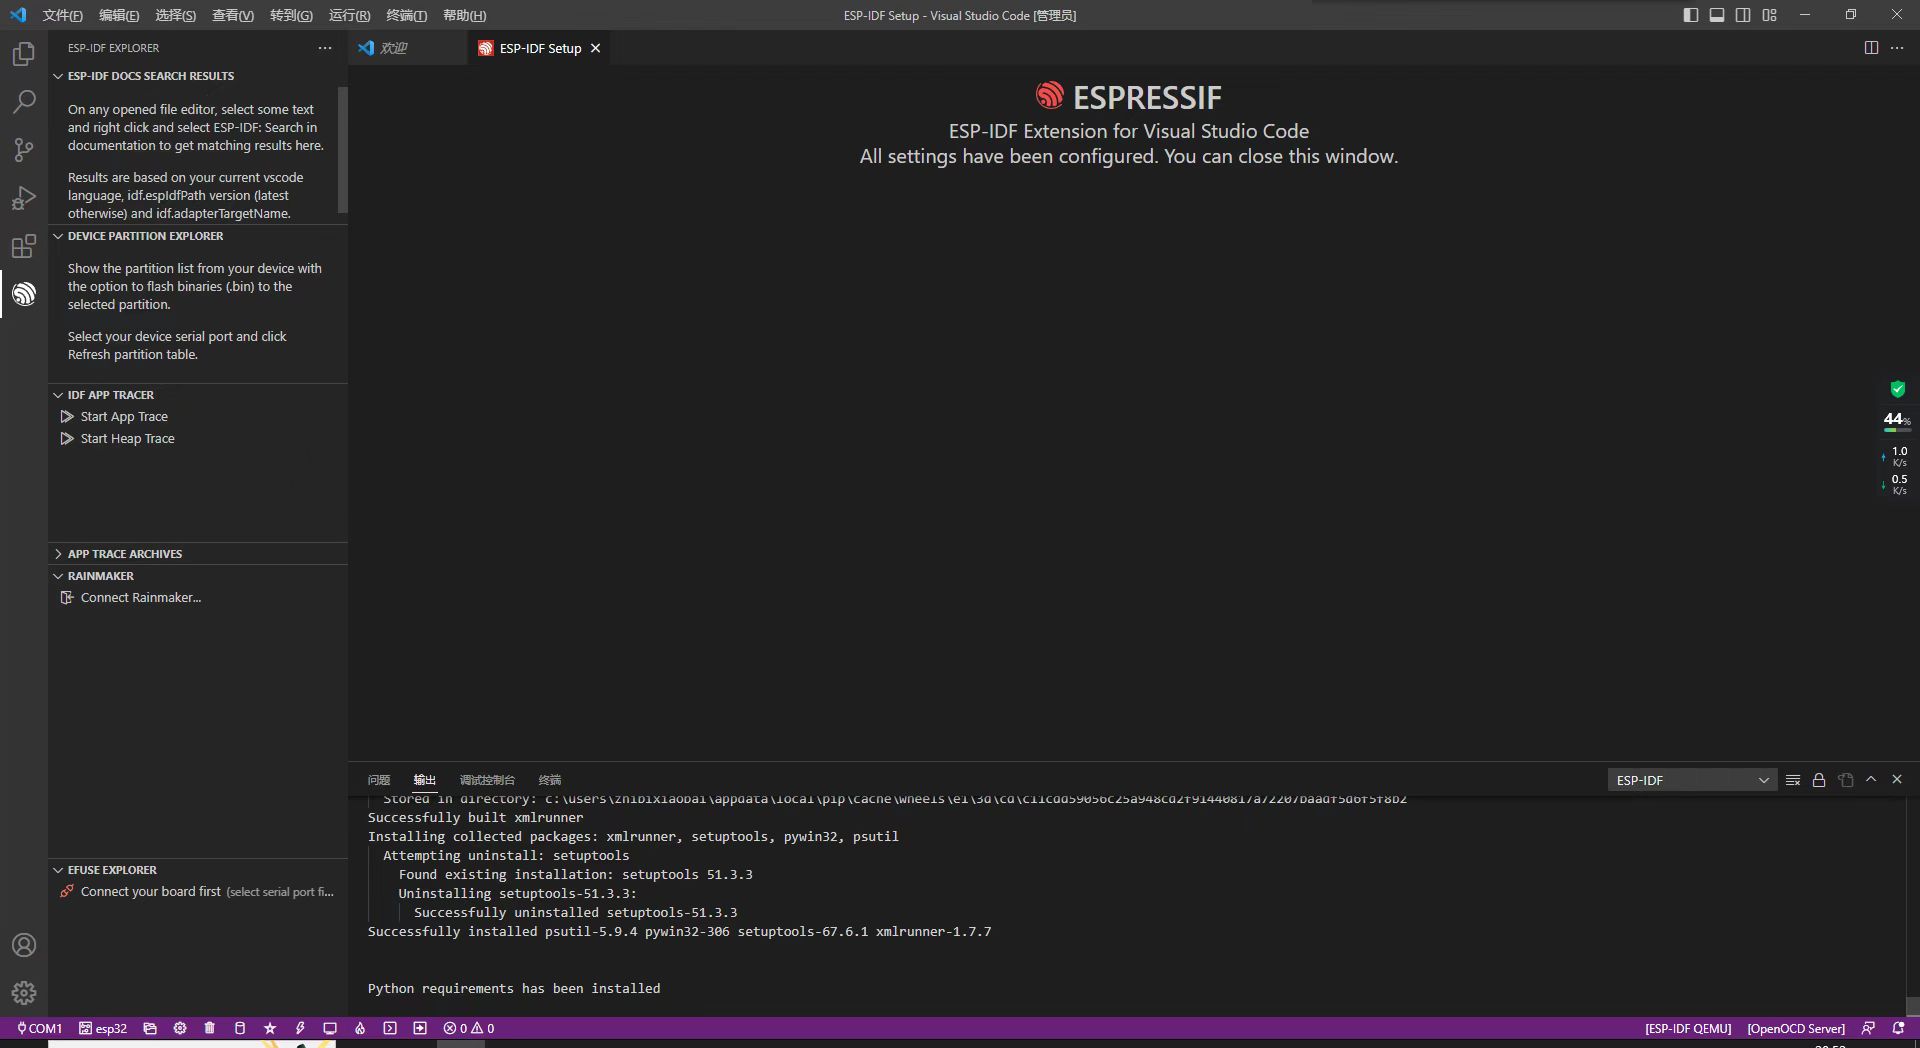Open notifications bell in status bar
The width and height of the screenshot is (1920, 1048).
tap(1898, 1028)
